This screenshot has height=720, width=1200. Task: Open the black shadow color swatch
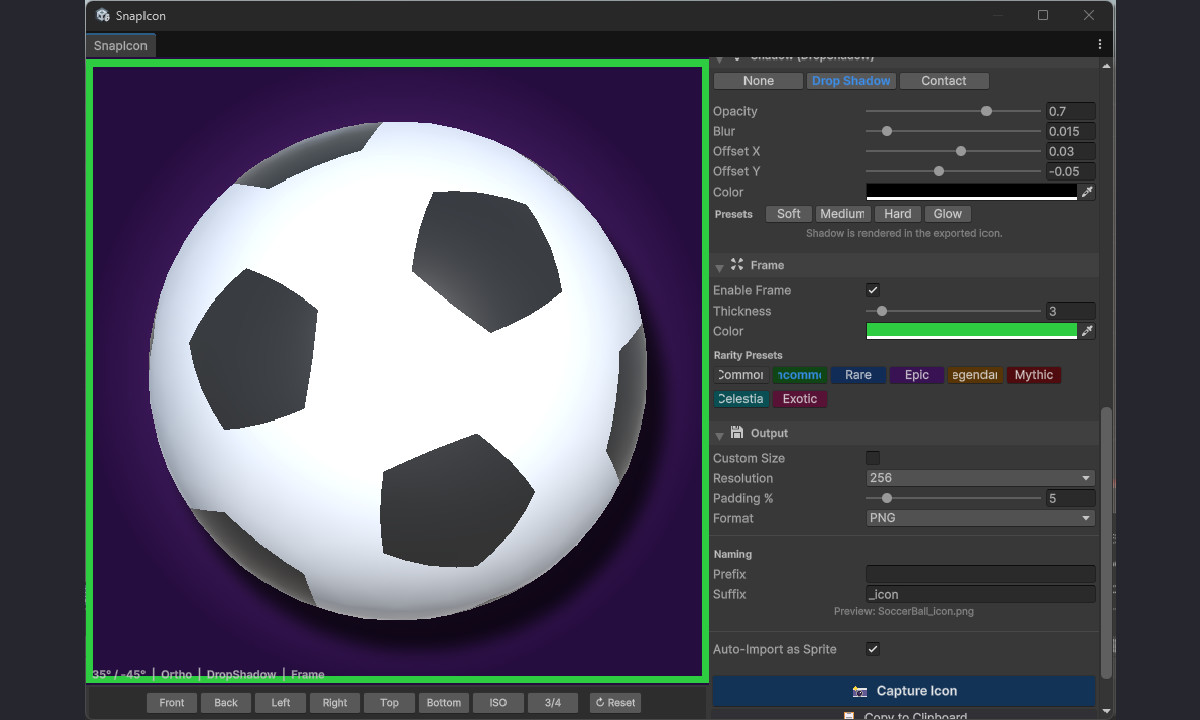[x=971, y=192]
